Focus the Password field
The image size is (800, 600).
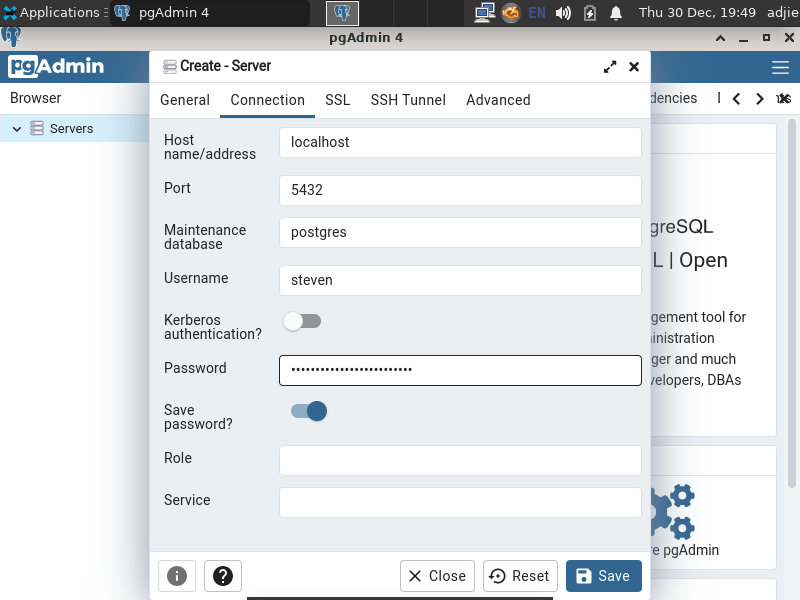[460, 370]
